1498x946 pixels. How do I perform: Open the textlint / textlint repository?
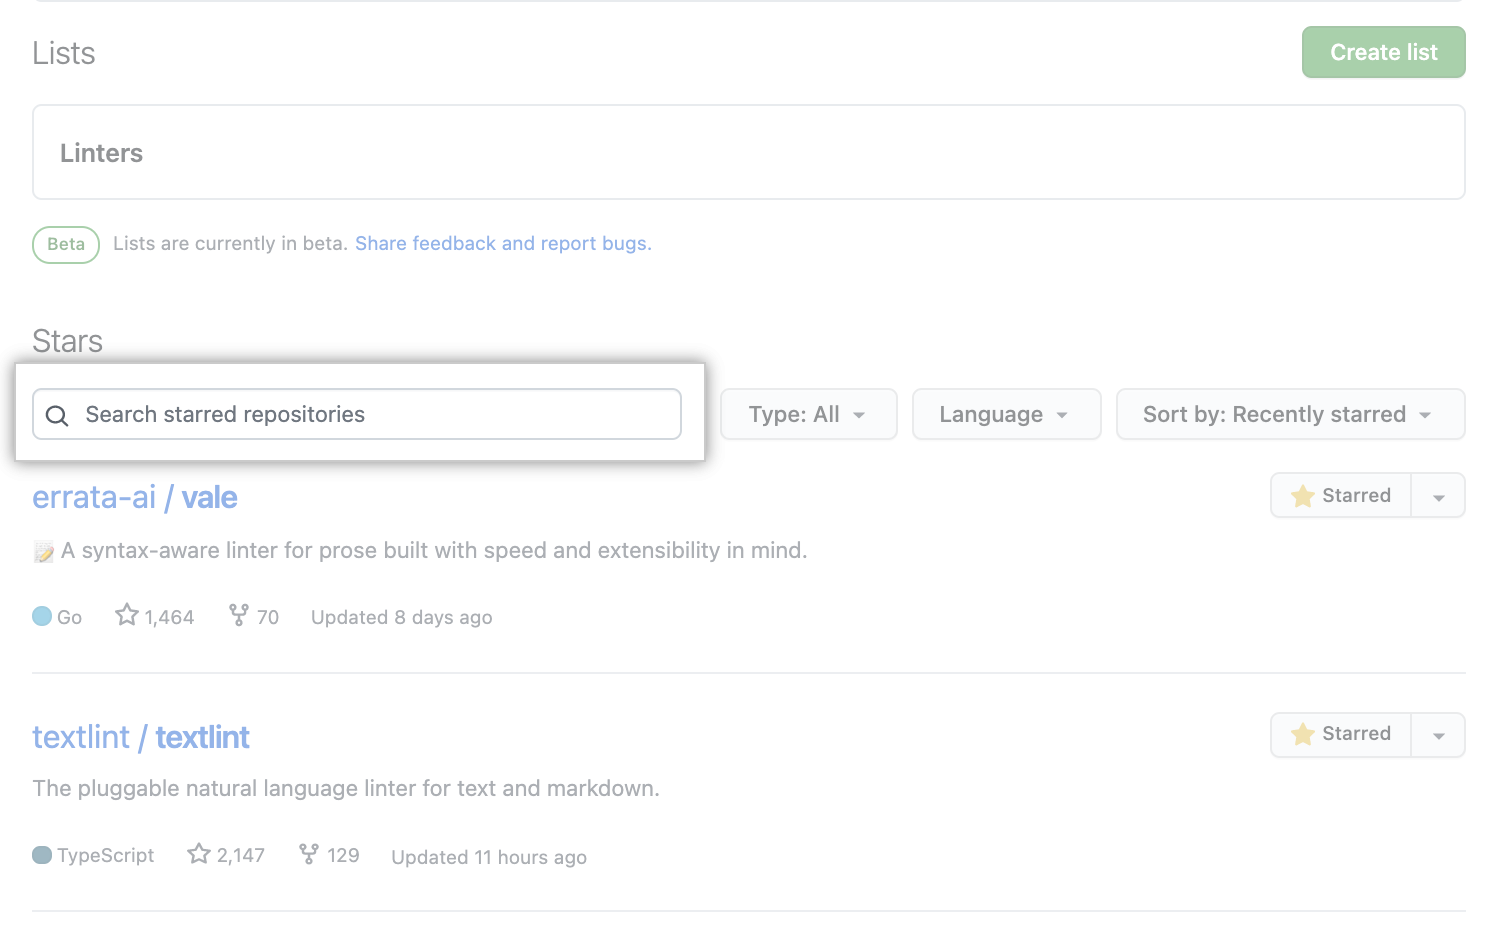141,737
